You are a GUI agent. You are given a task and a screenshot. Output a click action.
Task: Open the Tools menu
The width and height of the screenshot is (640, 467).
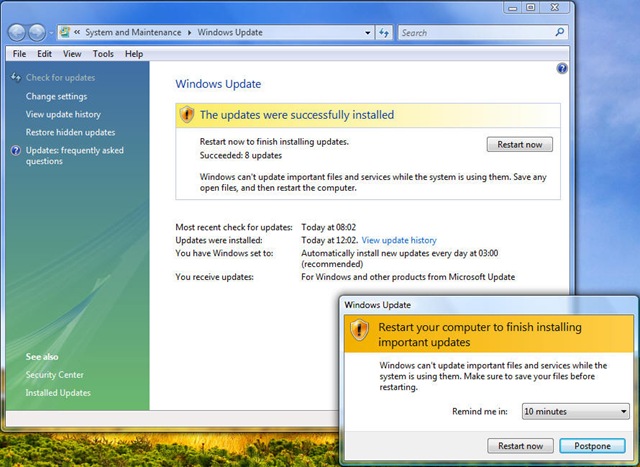[103, 54]
